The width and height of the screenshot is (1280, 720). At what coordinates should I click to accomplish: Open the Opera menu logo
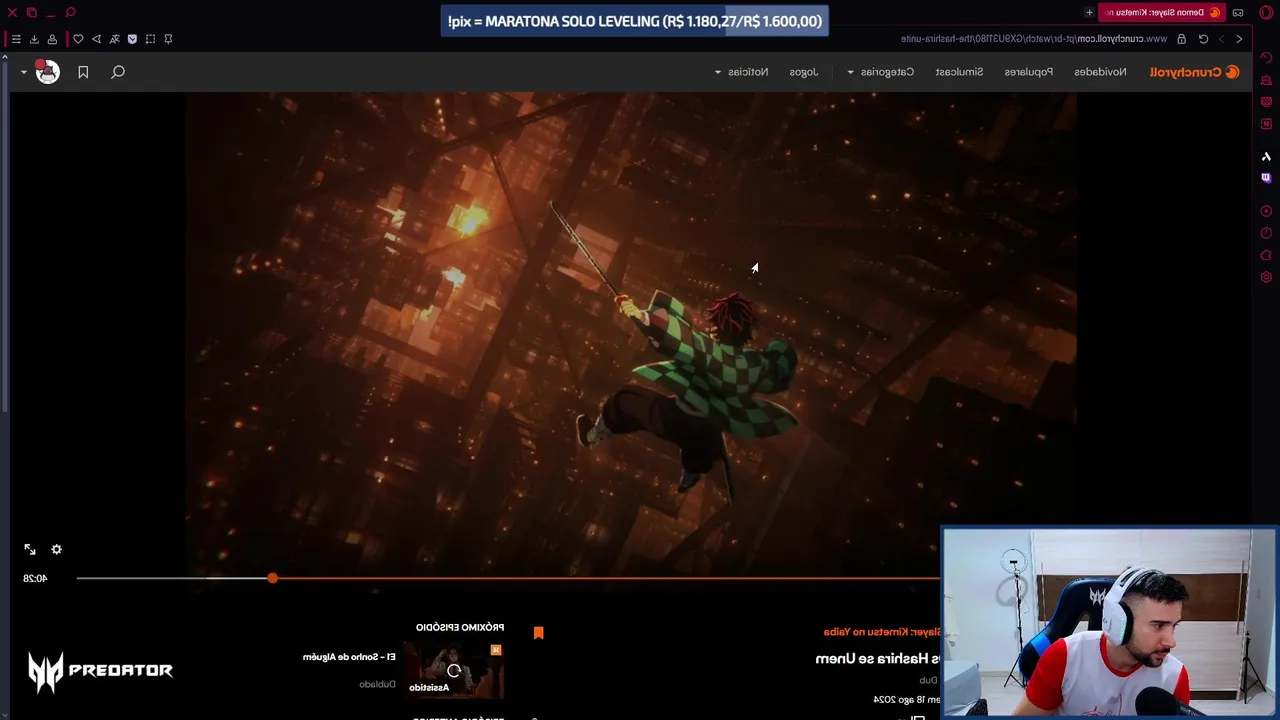1266,12
